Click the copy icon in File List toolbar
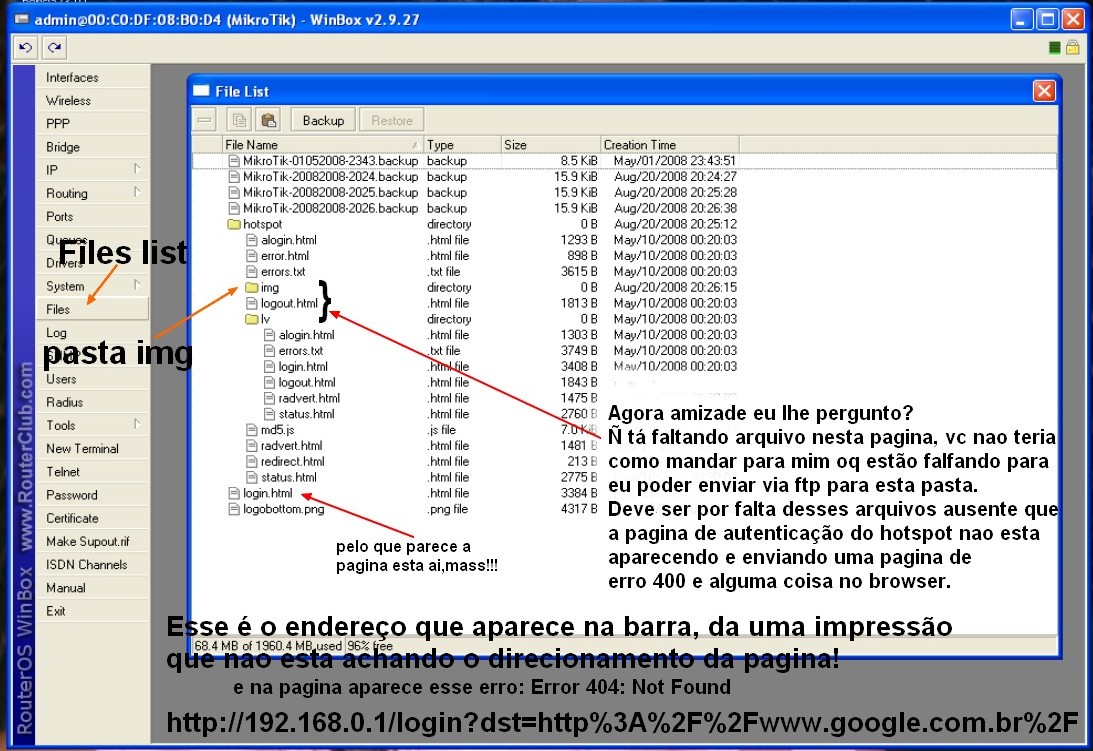Image resolution: width=1093 pixels, height=751 pixels. 239,120
